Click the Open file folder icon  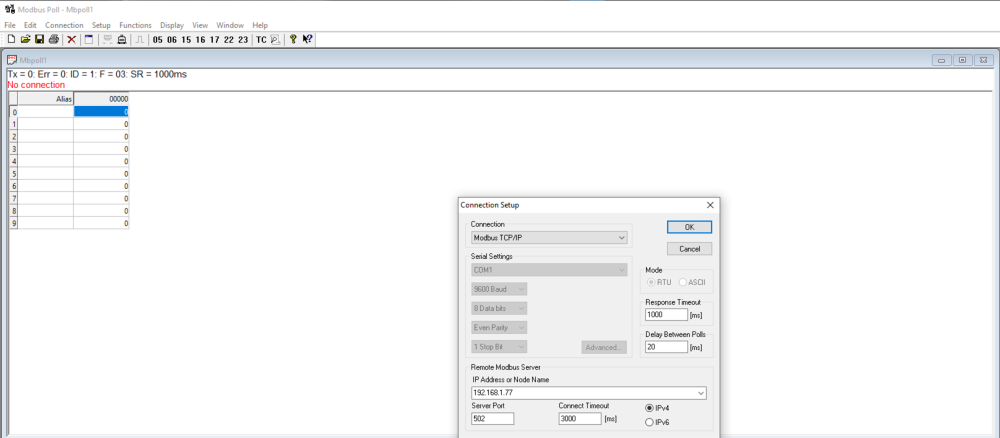coord(26,40)
